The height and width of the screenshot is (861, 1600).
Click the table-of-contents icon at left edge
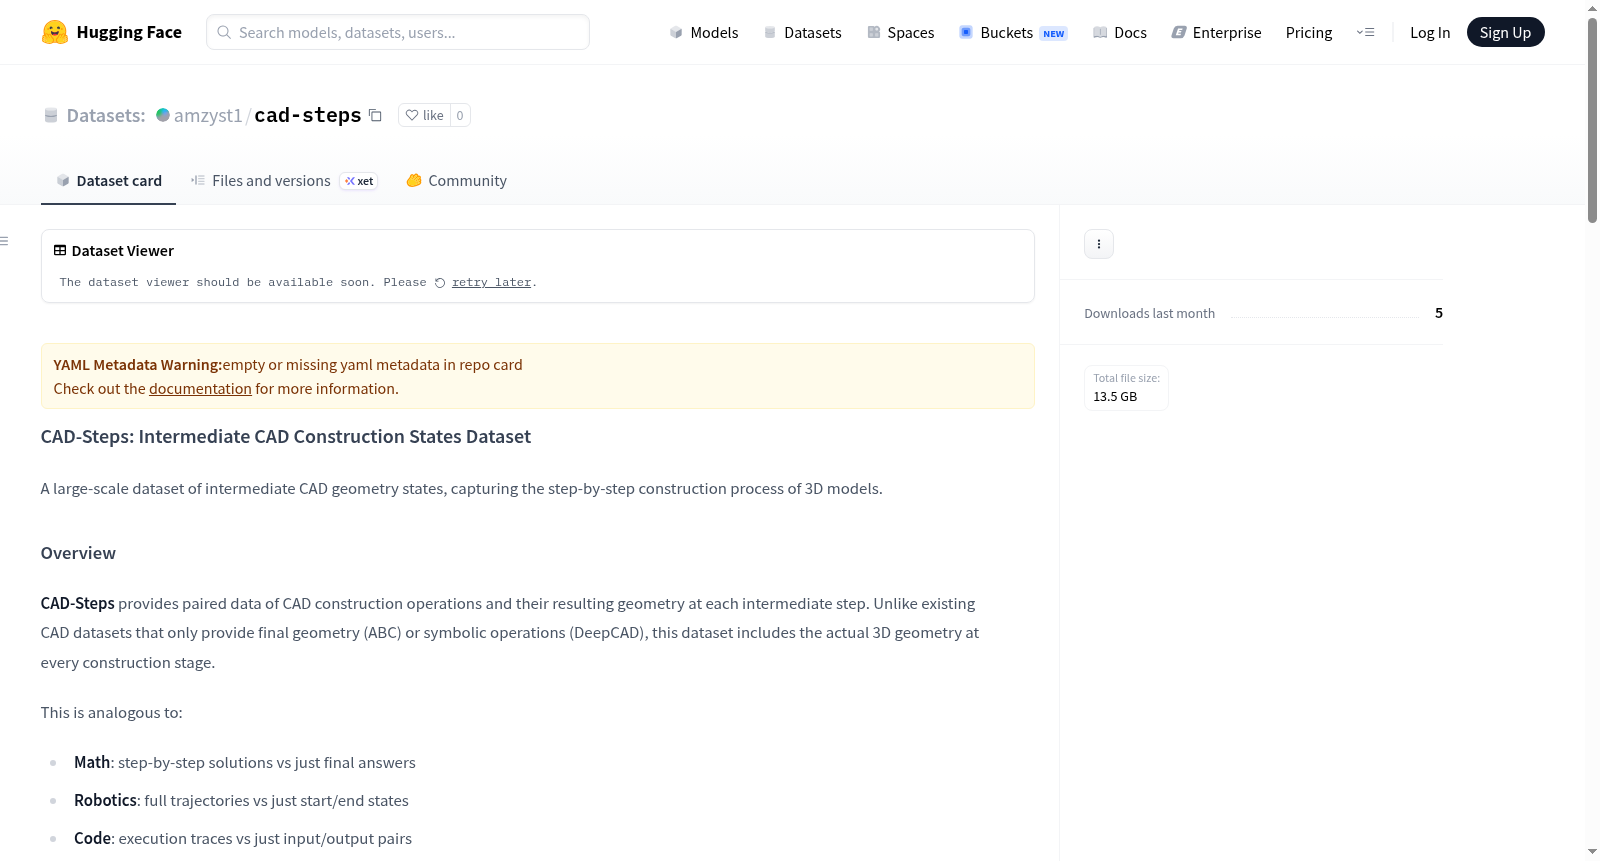coord(4,241)
